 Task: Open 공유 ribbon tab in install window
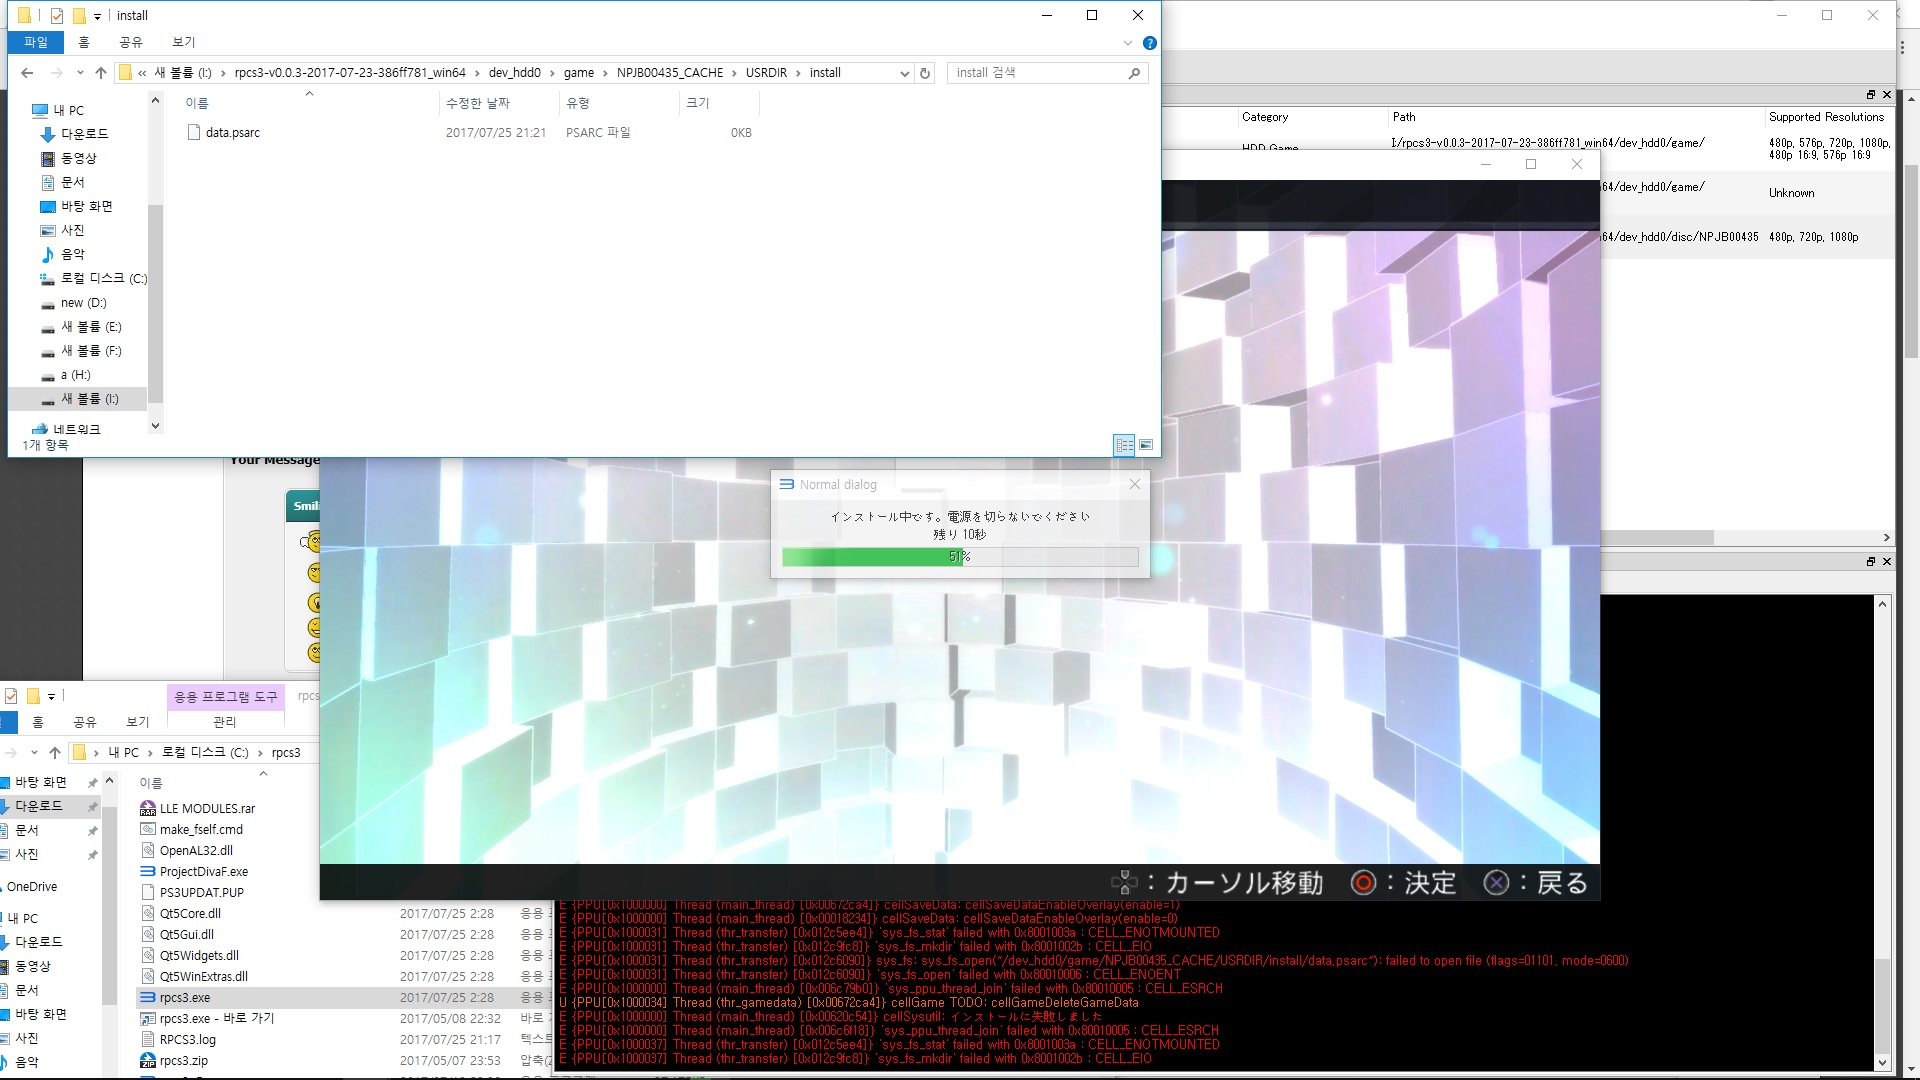(x=131, y=42)
